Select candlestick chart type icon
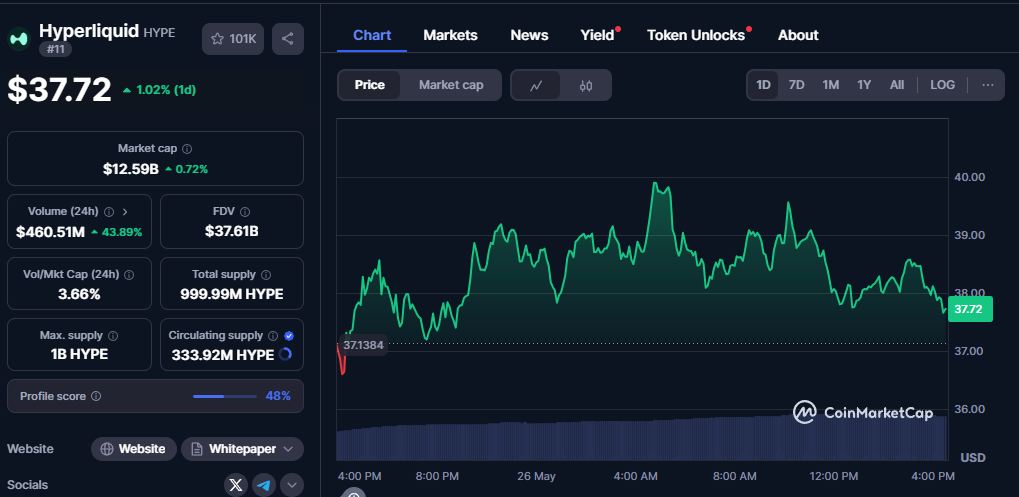Screen dimensions: 1019x497 pos(586,85)
